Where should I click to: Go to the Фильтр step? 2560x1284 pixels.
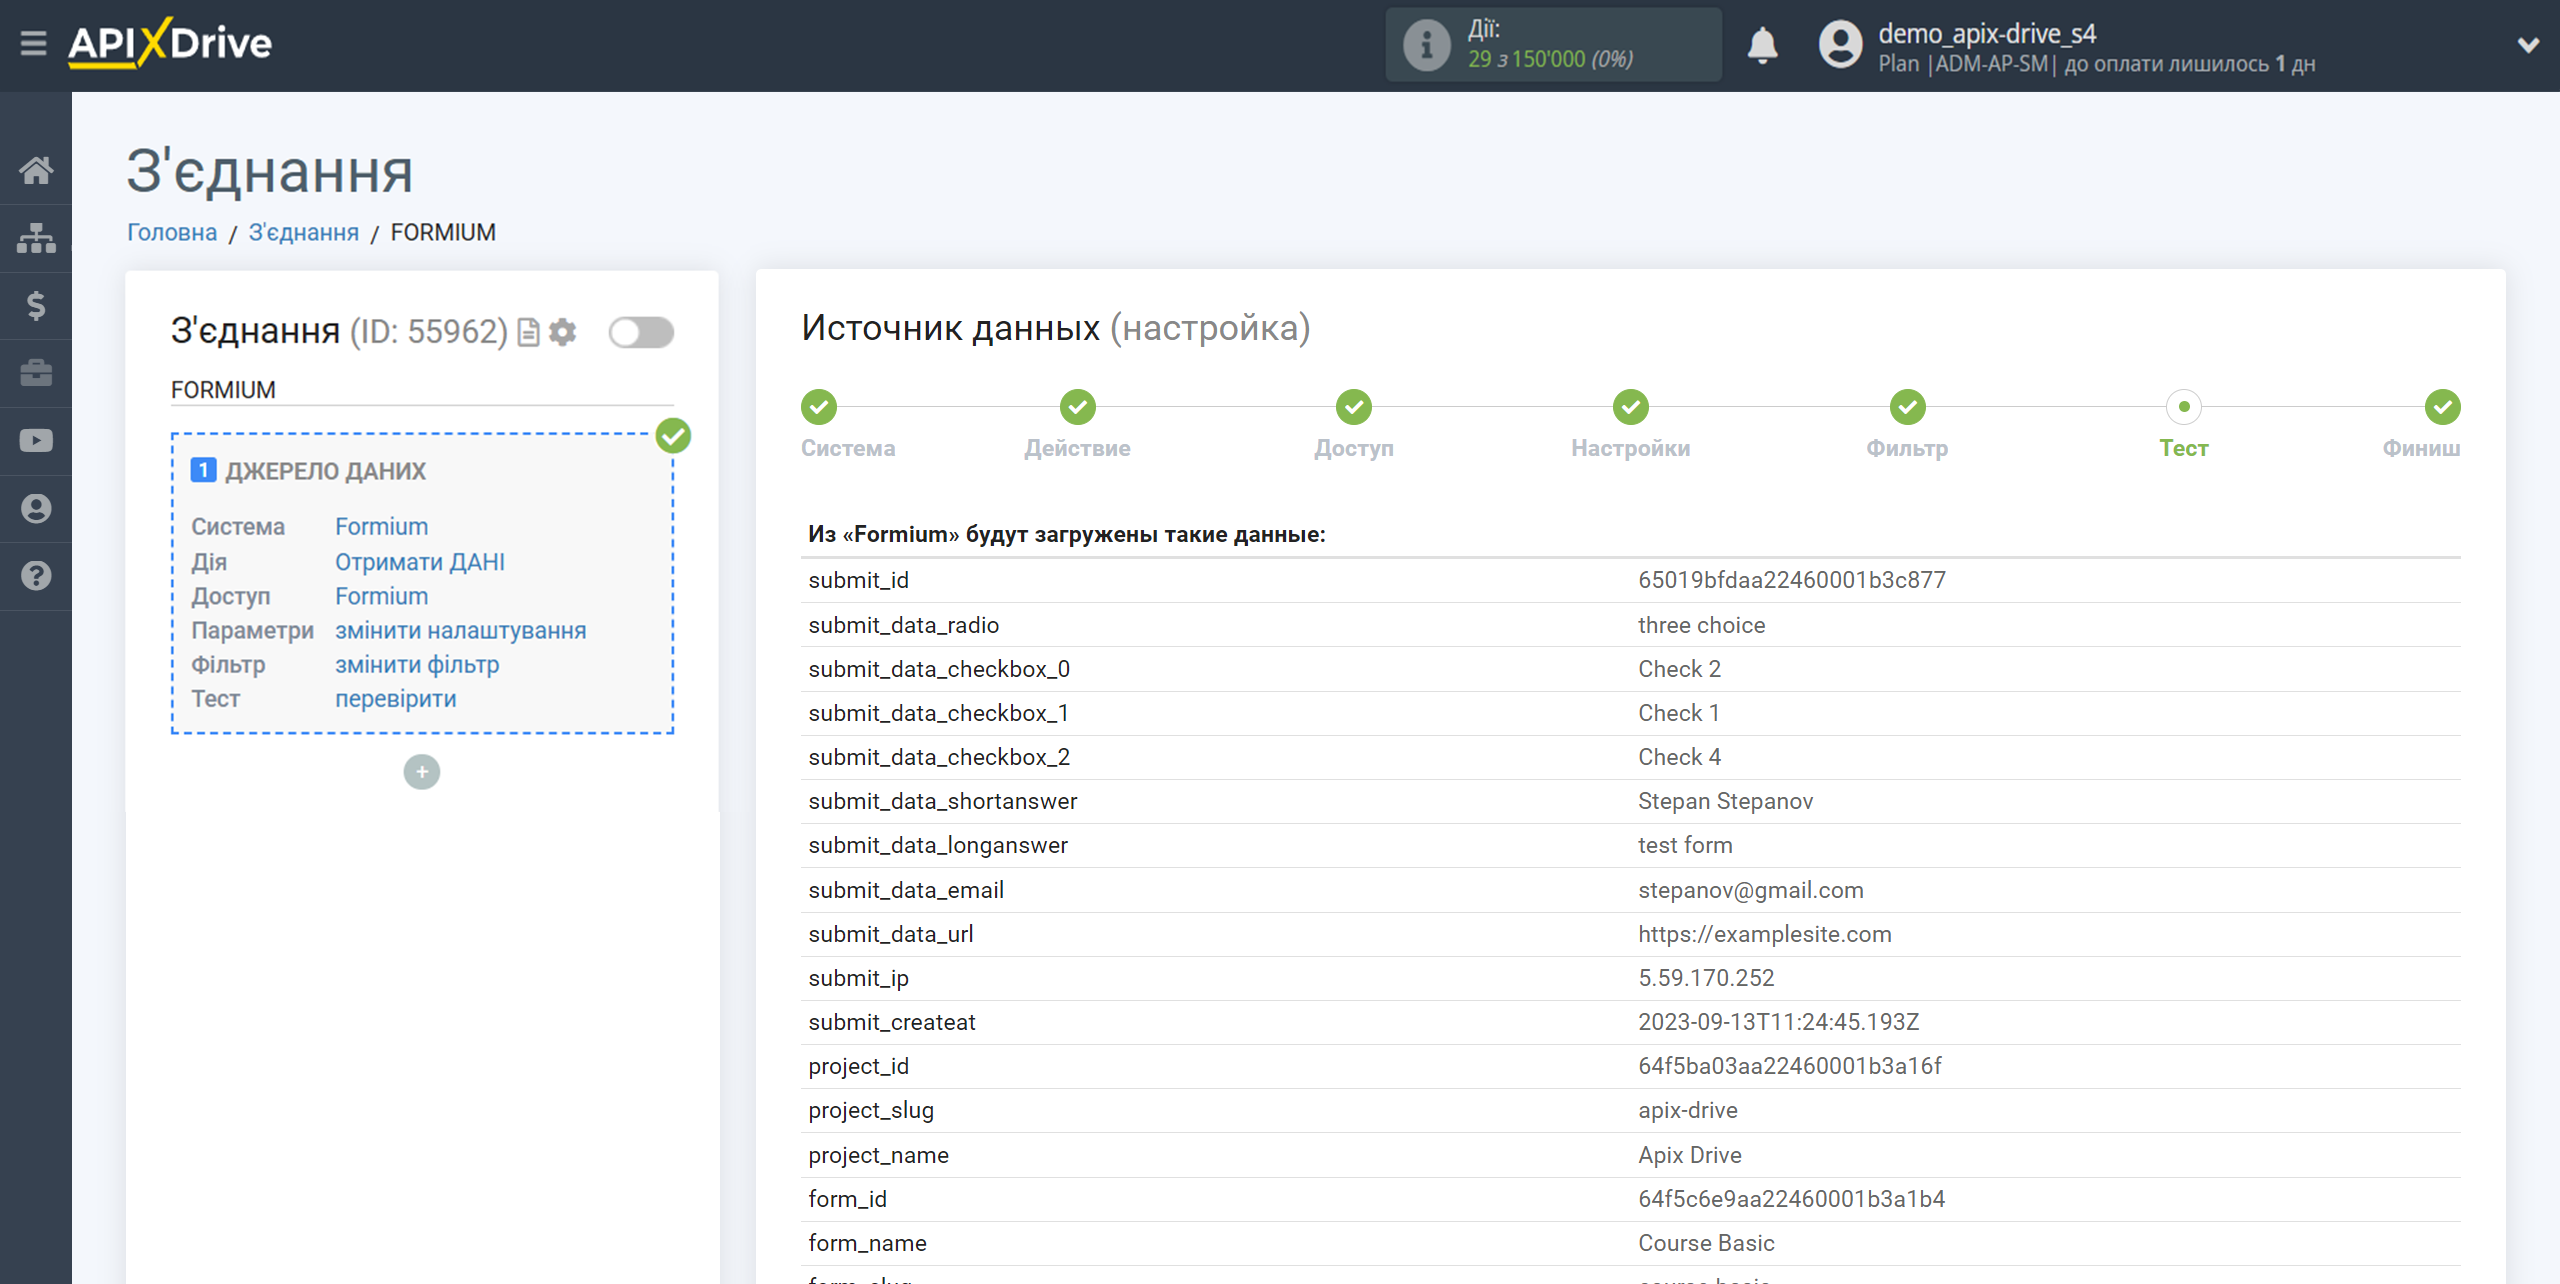point(1907,408)
